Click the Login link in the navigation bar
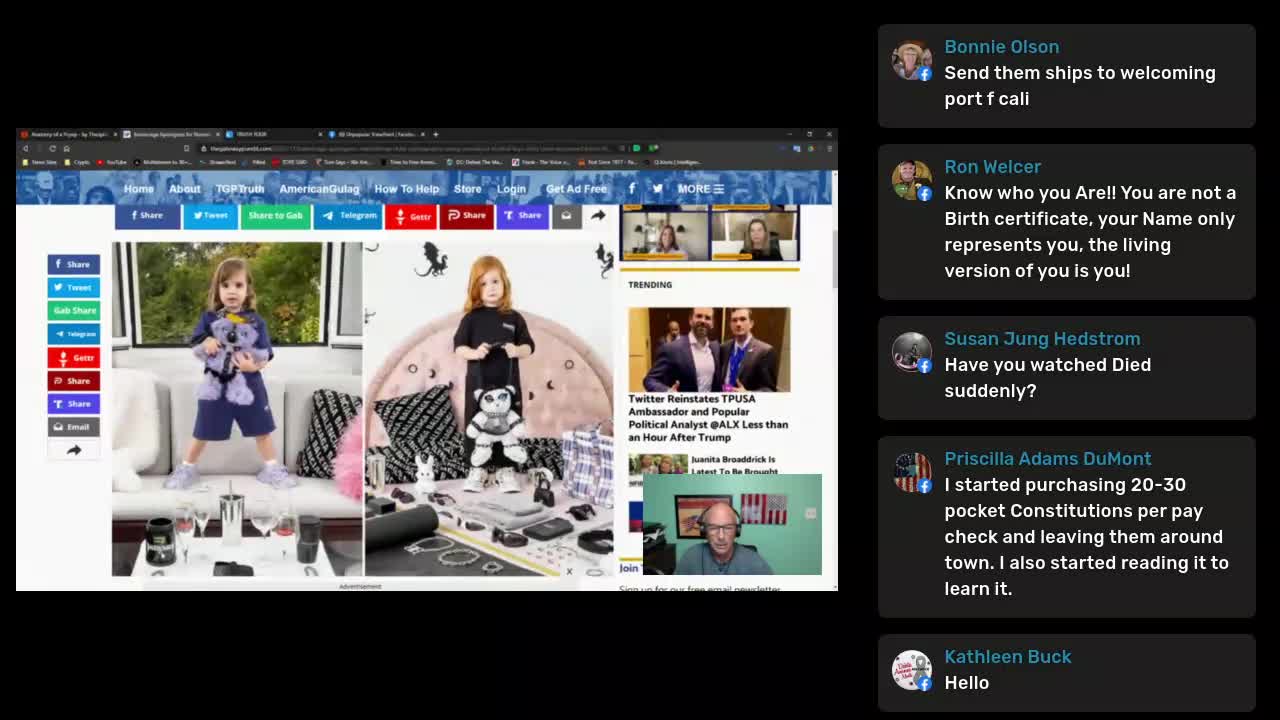This screenshot has width=1280, height=720. pyautogui.click(x=511, y=188)
